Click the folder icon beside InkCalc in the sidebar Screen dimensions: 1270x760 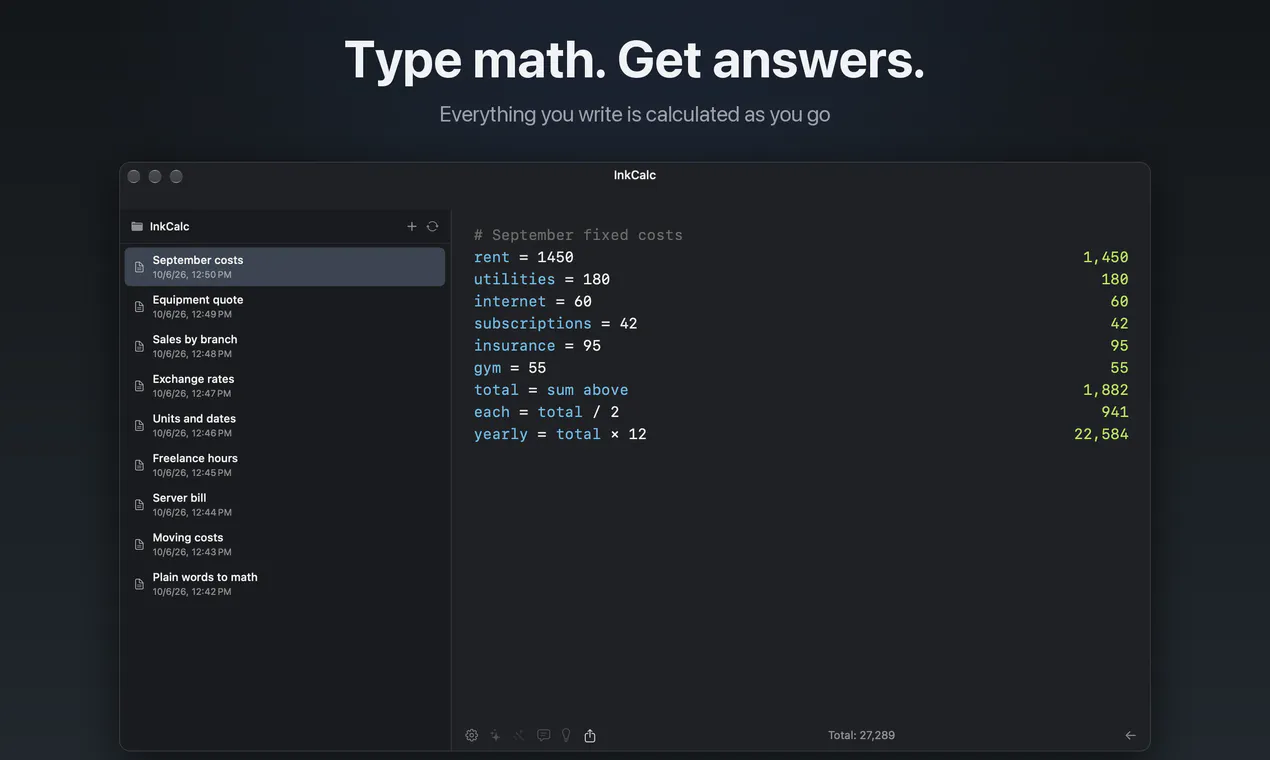pyautogui.click(x=137, y=226)
